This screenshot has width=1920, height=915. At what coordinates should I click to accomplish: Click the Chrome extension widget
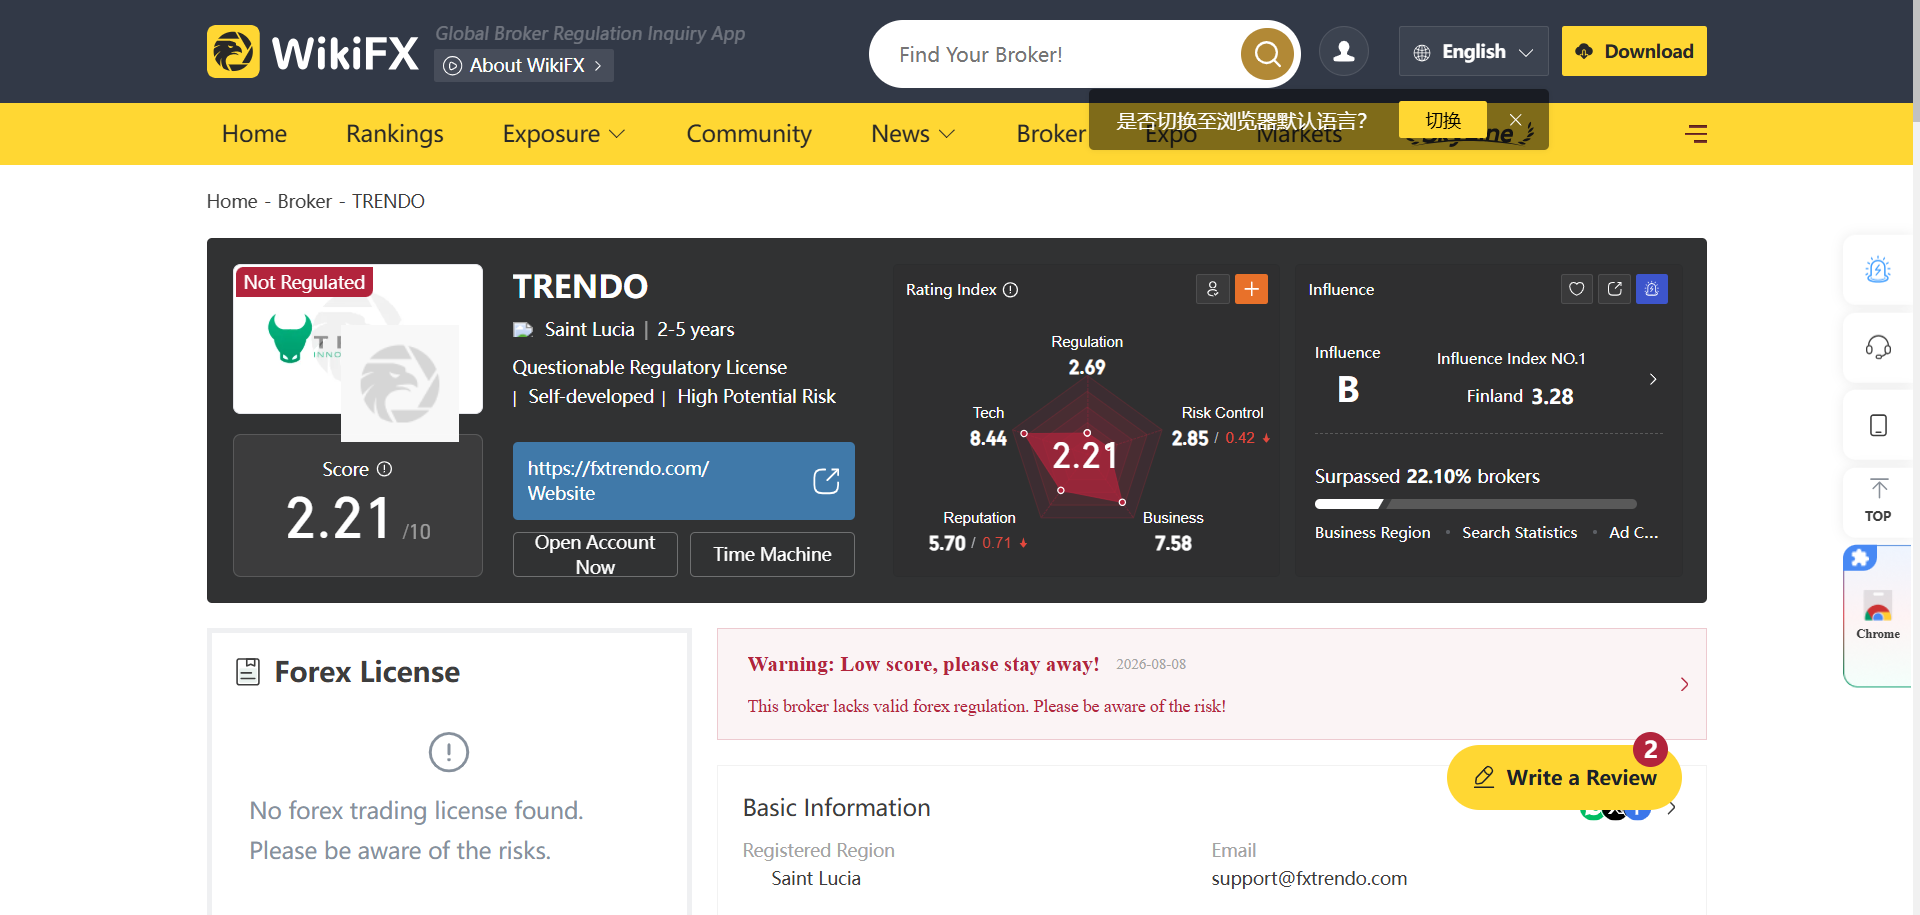tap(1878, 614)
